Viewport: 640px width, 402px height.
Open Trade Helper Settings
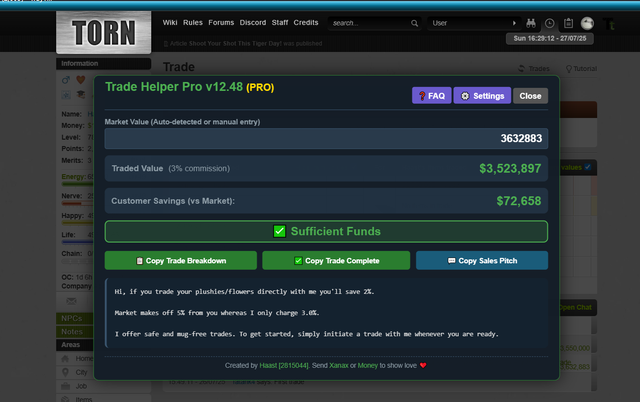[482, 96]
